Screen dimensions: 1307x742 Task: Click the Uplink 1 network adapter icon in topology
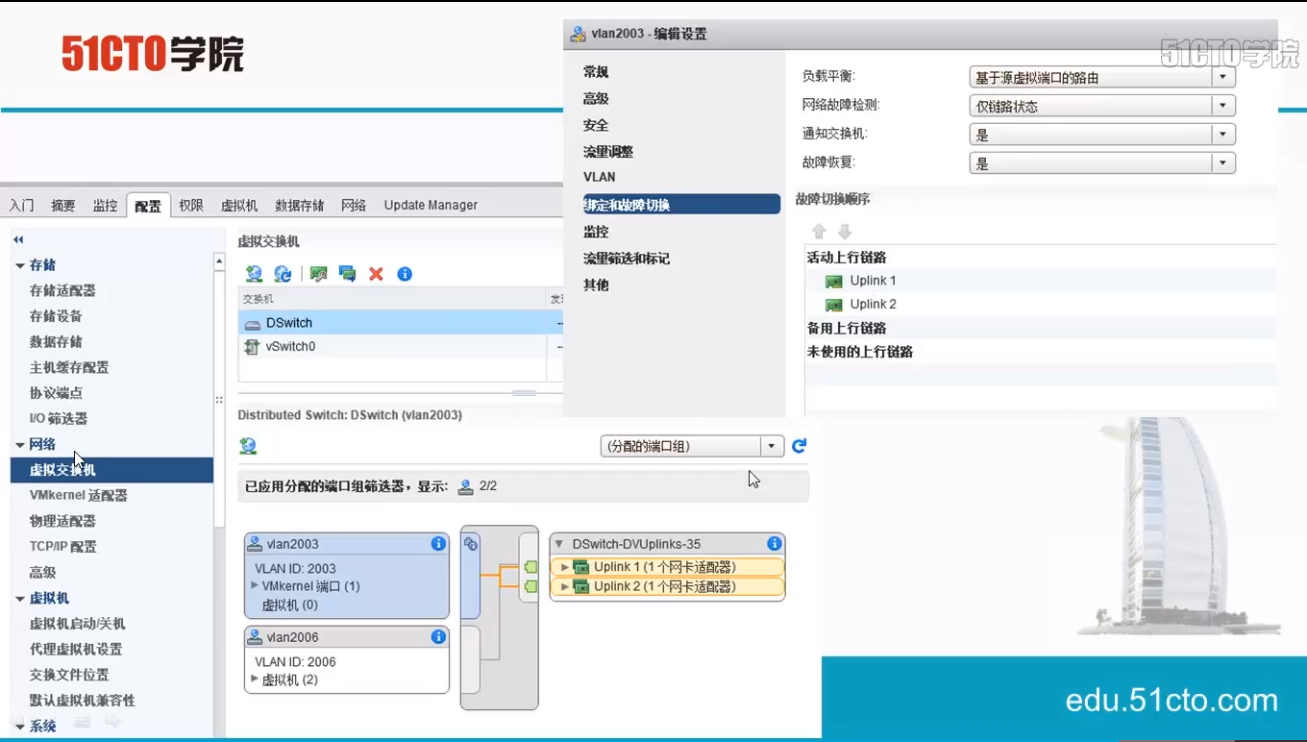click(580, 567)
